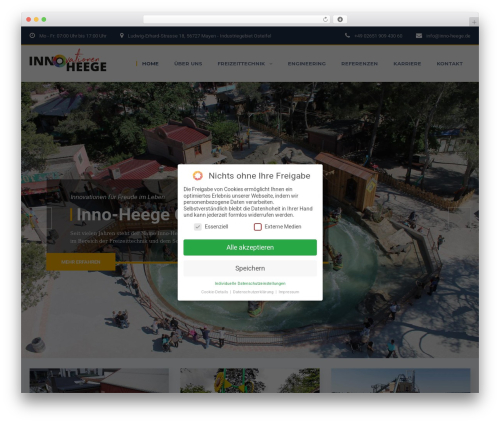Open a new browser tab with plus button
This screenshot has height=423, width=500.
[x=474, y=22]
